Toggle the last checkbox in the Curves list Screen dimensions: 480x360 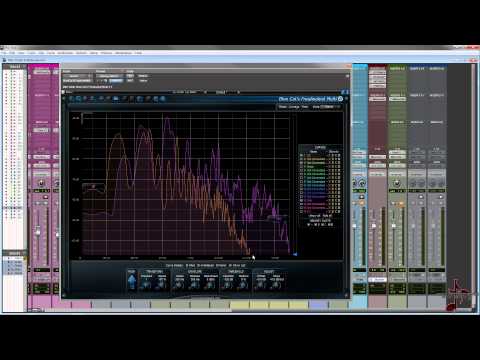click(x=302, y=211)
